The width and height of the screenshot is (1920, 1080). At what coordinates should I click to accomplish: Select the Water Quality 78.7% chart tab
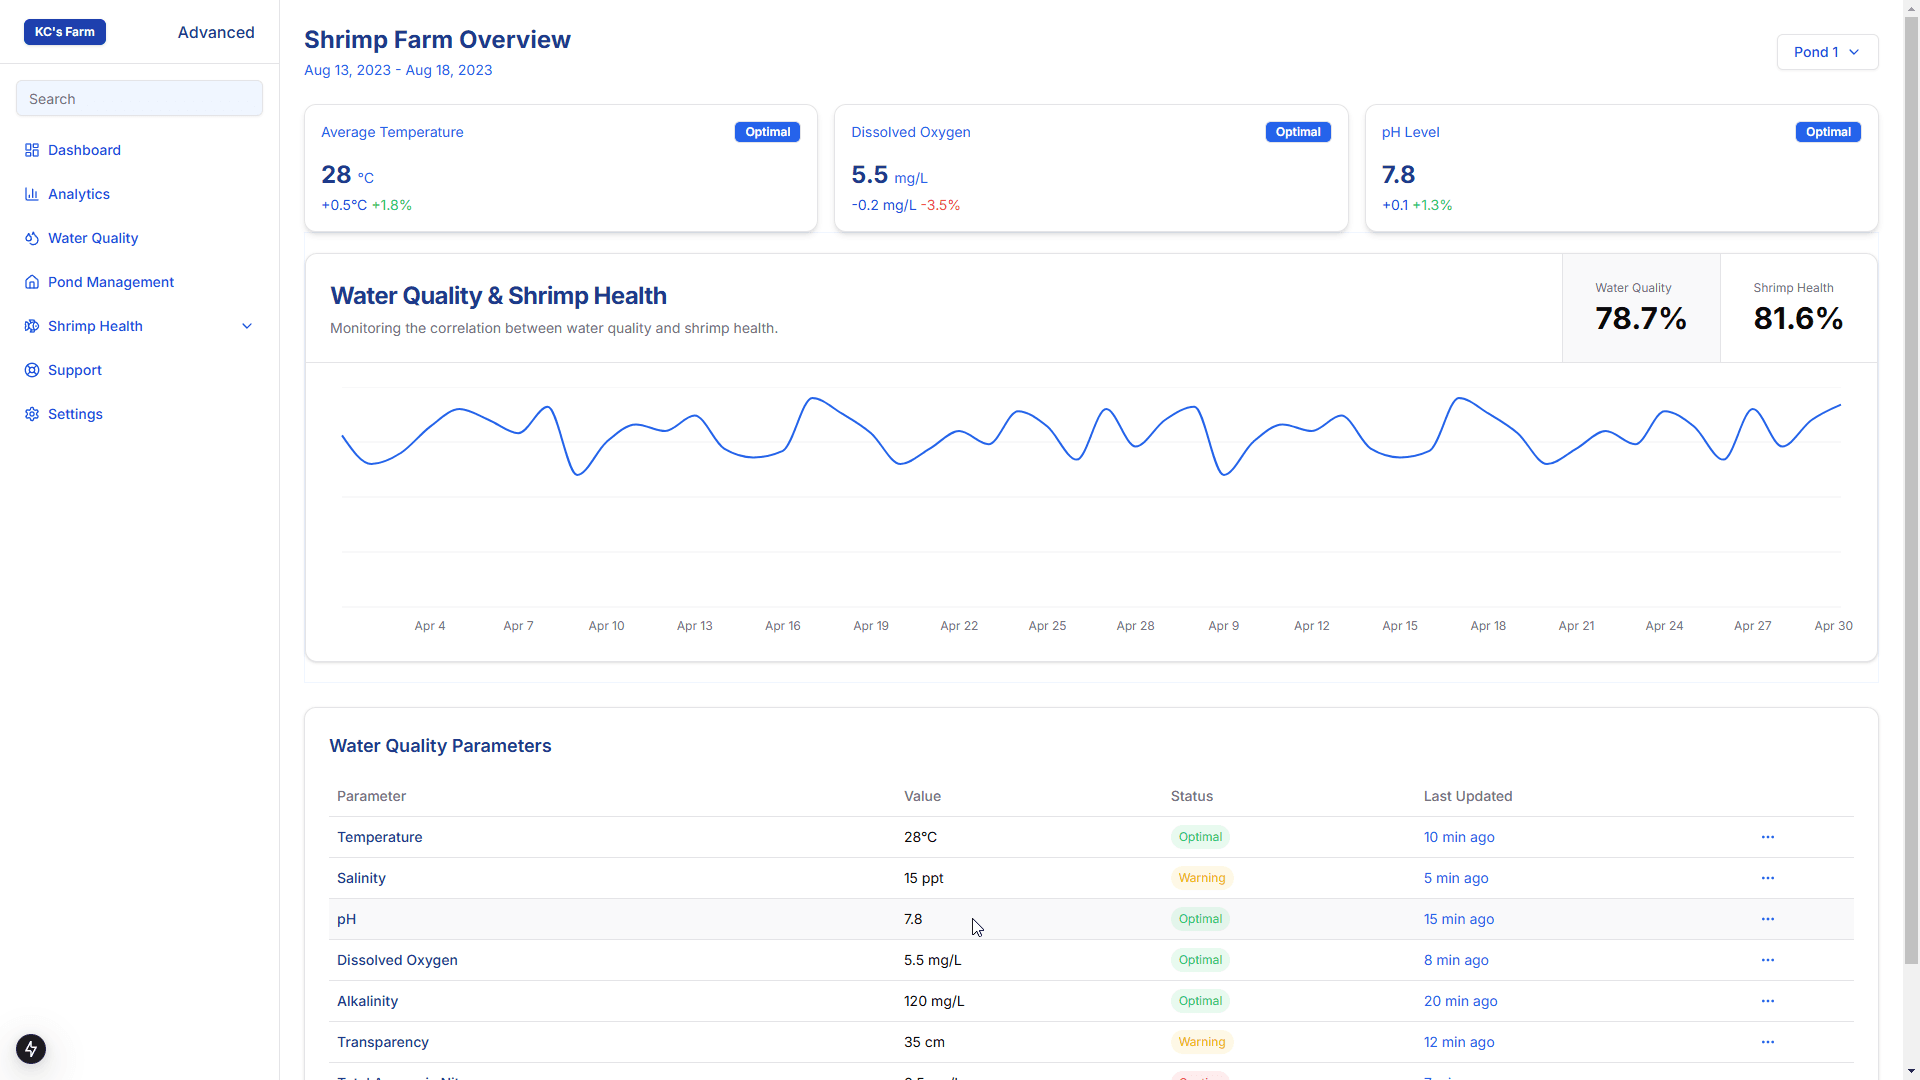click(x=1641, y=308)
